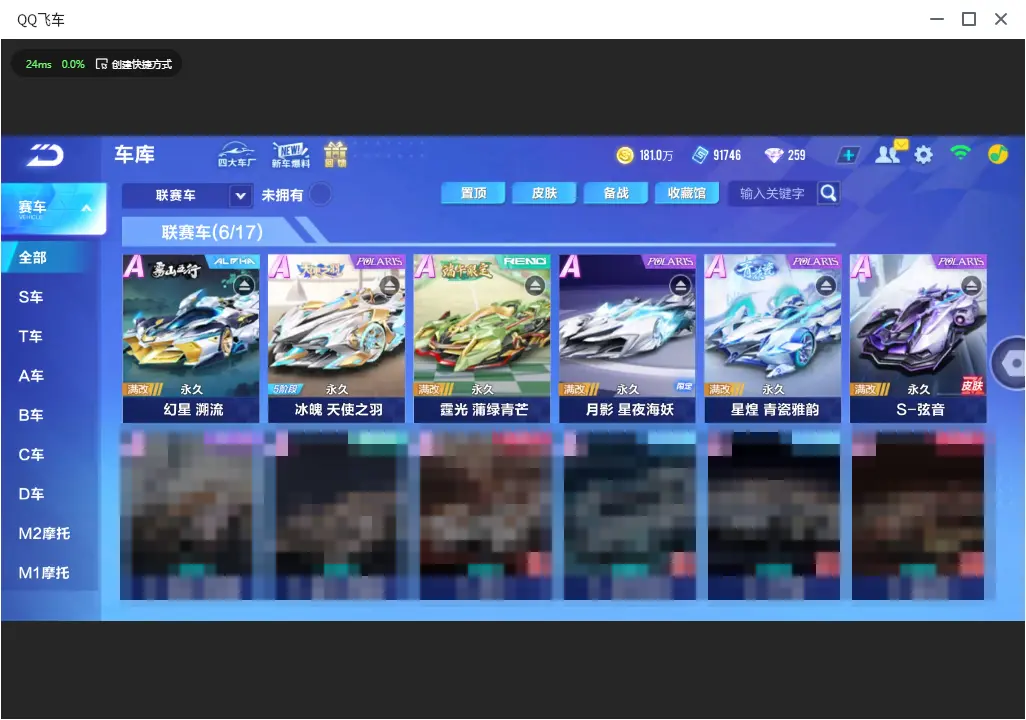Open the 四大车厂 car factory icon

[236, 154]
